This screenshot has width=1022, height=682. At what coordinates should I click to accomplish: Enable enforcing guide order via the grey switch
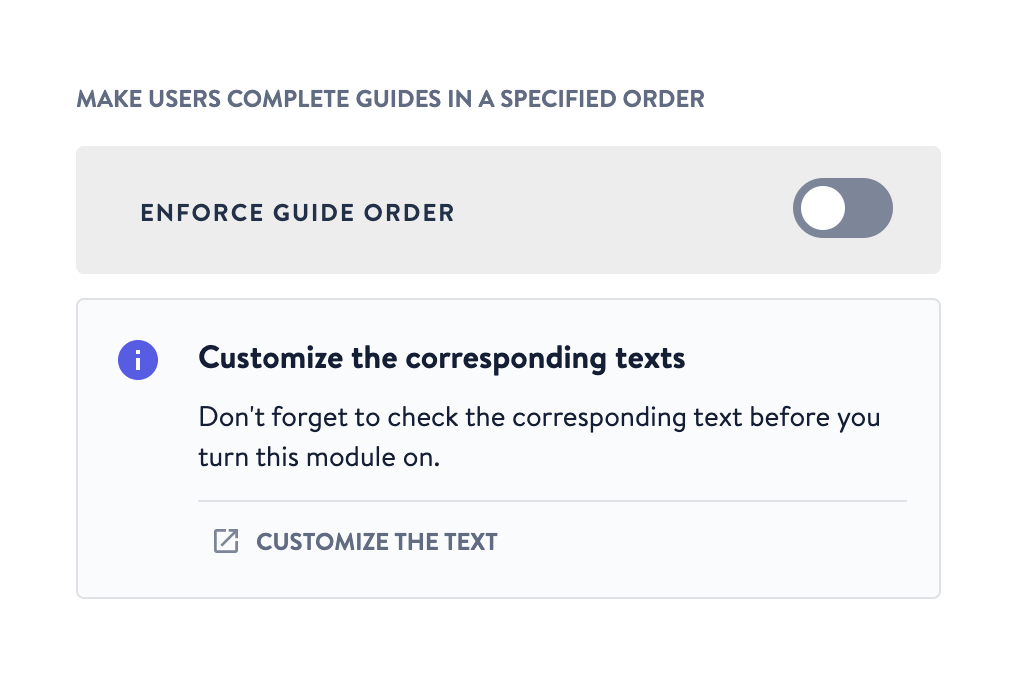pyautogui.click(x=842, y=208)
